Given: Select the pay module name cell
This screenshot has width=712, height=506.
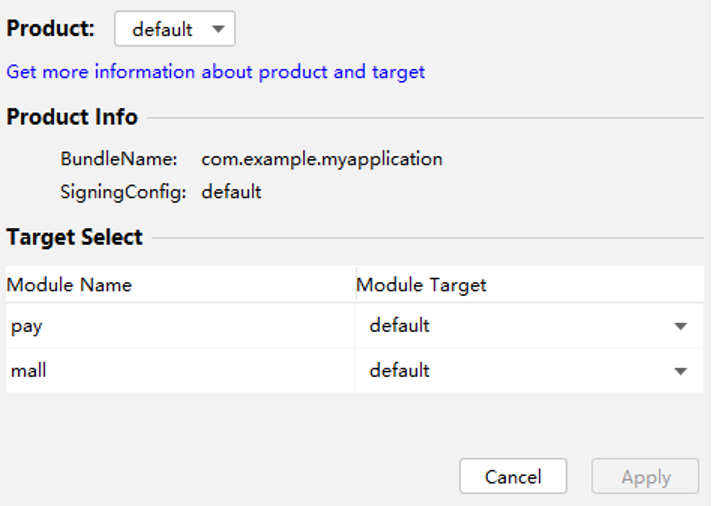Looking at the screenshot, I should [180, 326].
